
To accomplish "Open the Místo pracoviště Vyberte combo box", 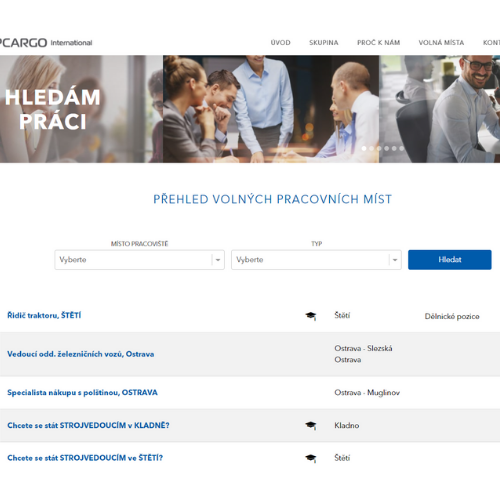I will point(139,260).
